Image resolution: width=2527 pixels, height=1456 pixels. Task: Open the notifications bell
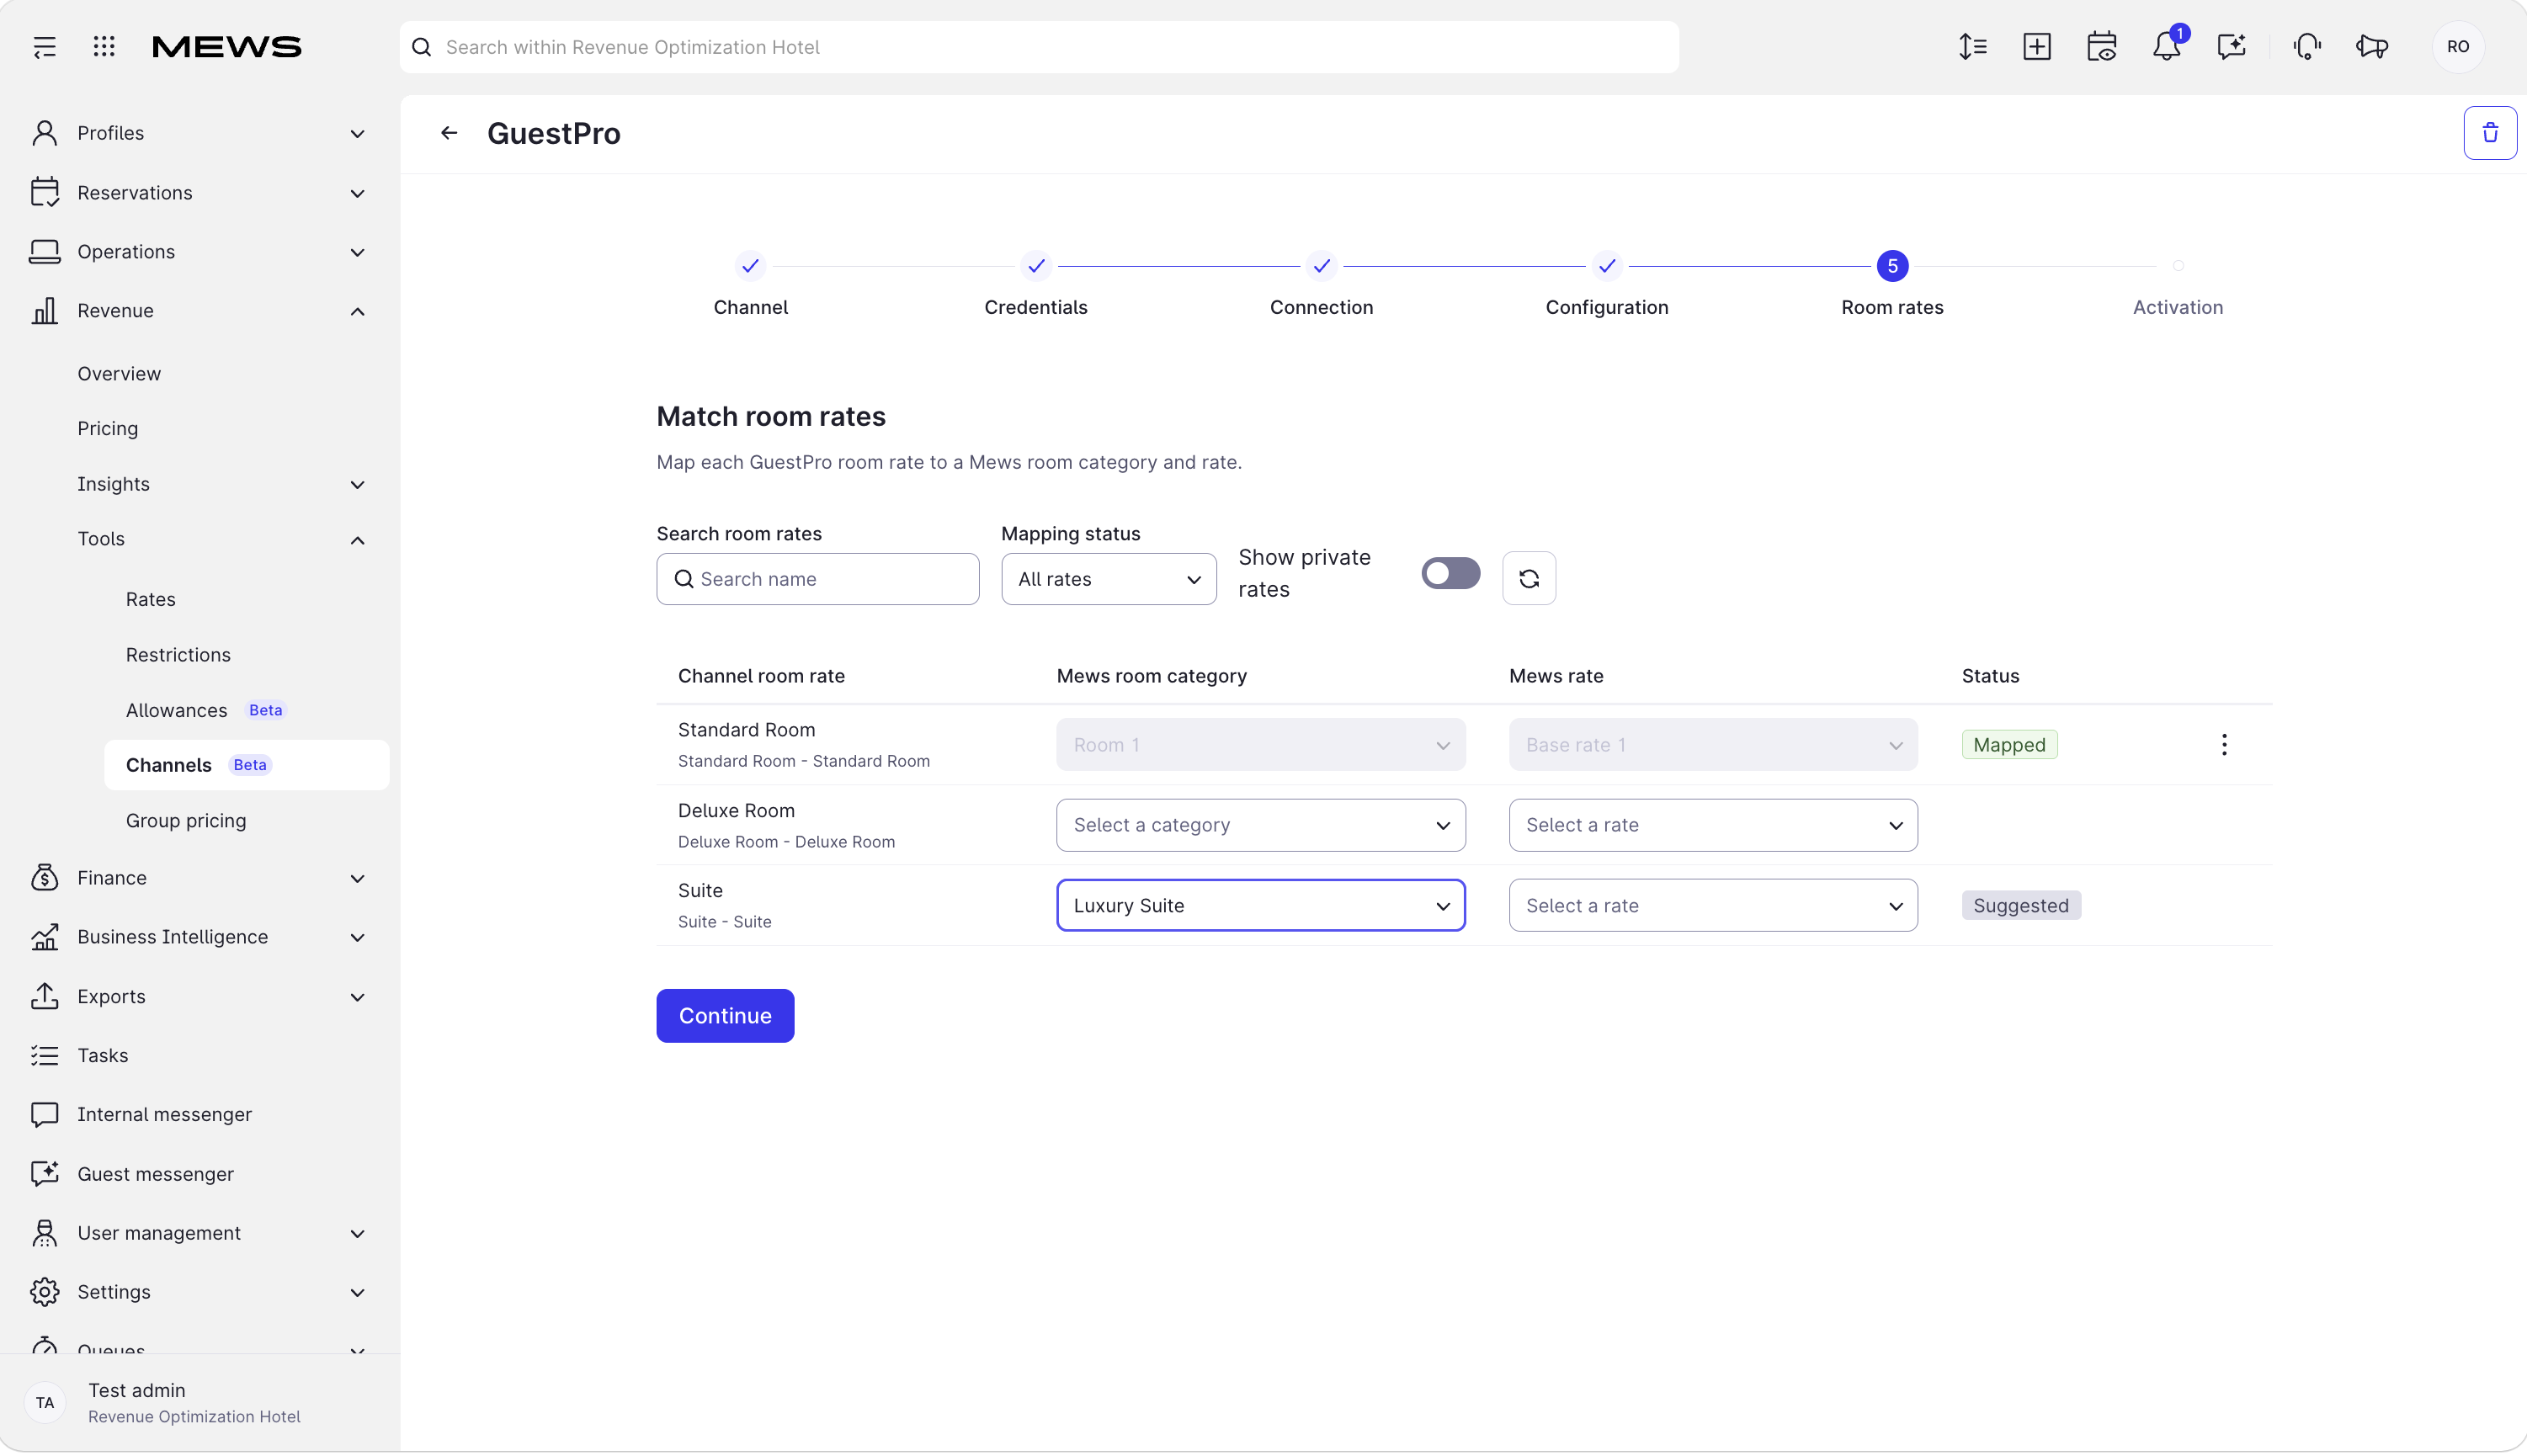(2167, 47)
